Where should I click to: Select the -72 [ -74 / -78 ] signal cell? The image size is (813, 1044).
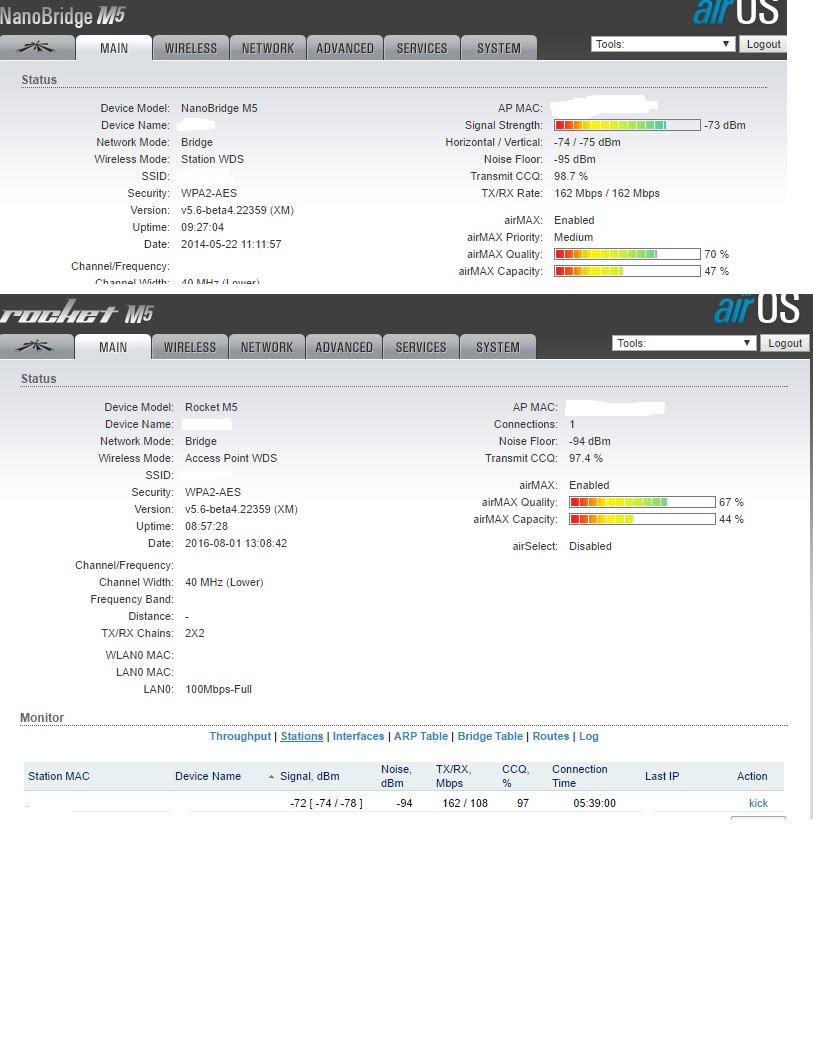(x=326, y=803)
